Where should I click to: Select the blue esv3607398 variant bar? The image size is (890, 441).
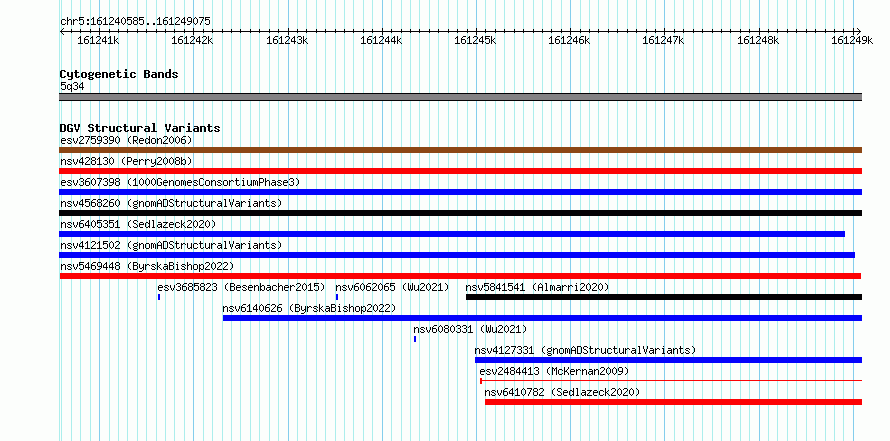(x=460, y=192)
